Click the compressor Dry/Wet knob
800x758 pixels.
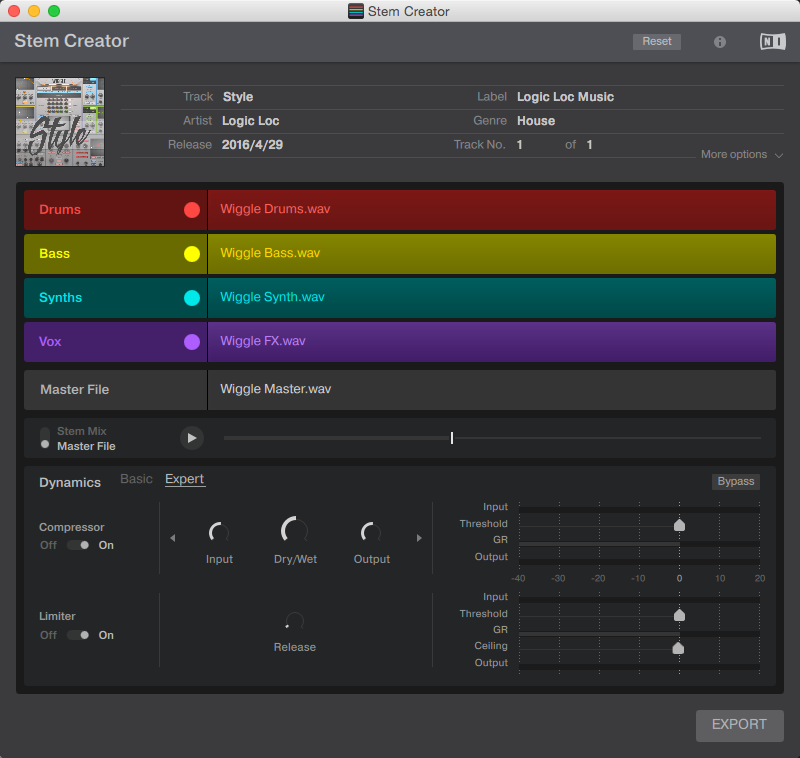295,530
